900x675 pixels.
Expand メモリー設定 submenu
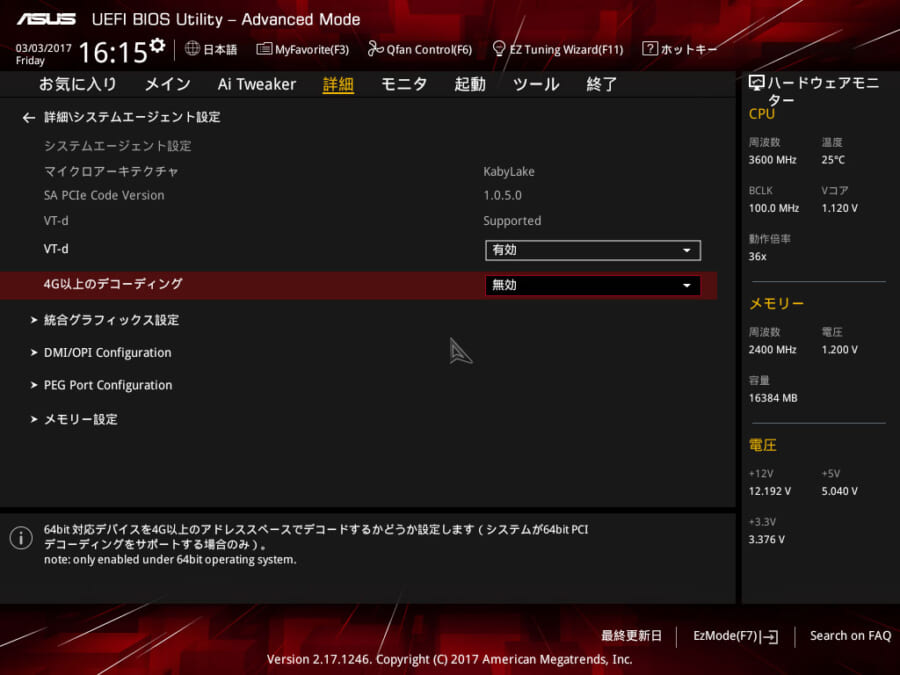pyautogui.click(x=80, y=419)
